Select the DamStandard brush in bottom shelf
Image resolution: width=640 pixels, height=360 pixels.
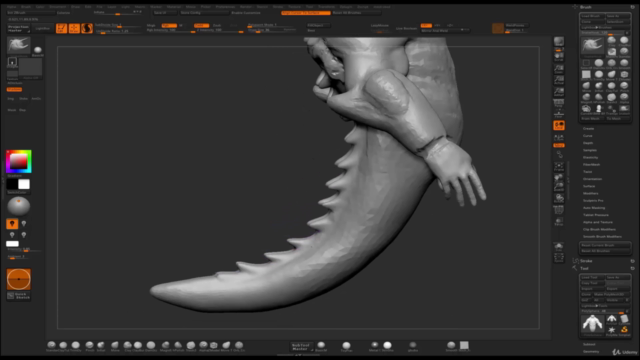tap(151, 346)
